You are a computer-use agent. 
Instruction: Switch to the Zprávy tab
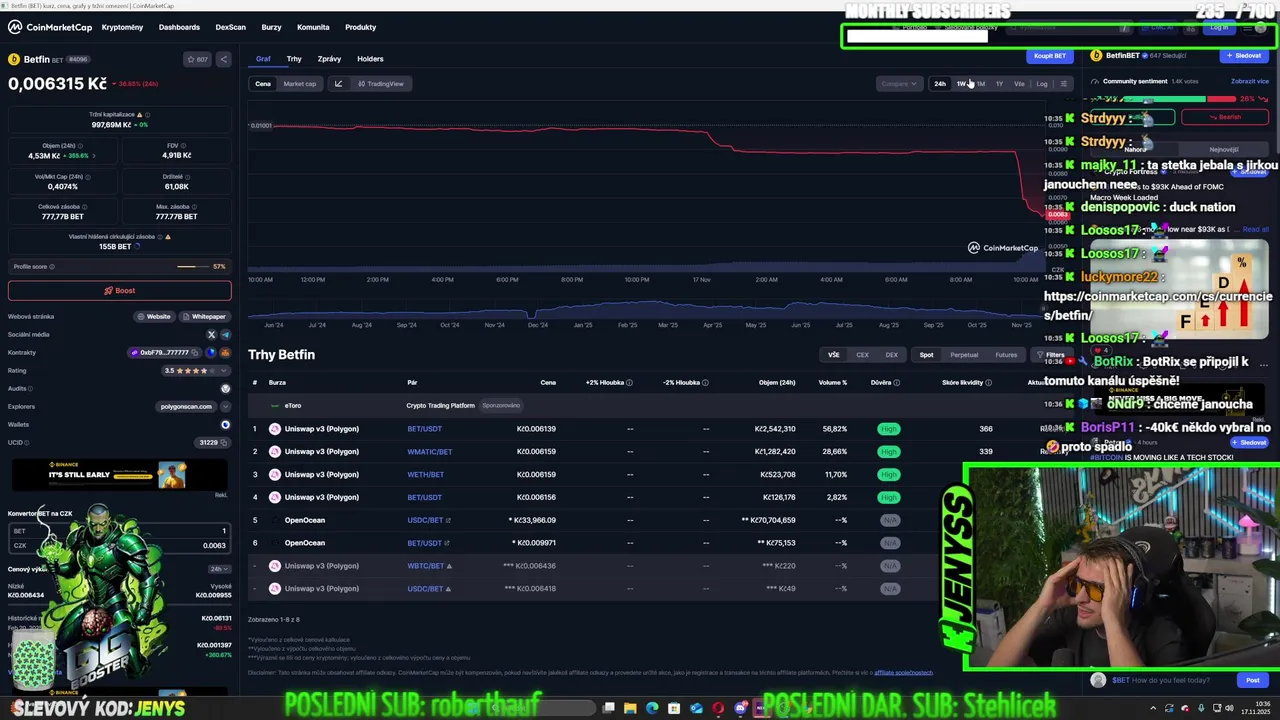329,59
